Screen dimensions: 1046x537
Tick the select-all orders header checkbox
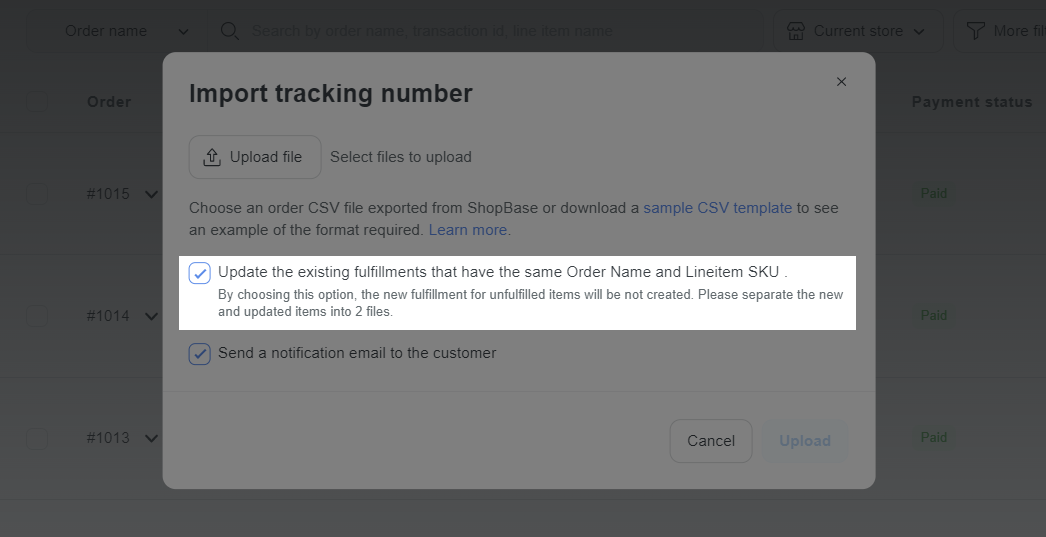point(37,102)
